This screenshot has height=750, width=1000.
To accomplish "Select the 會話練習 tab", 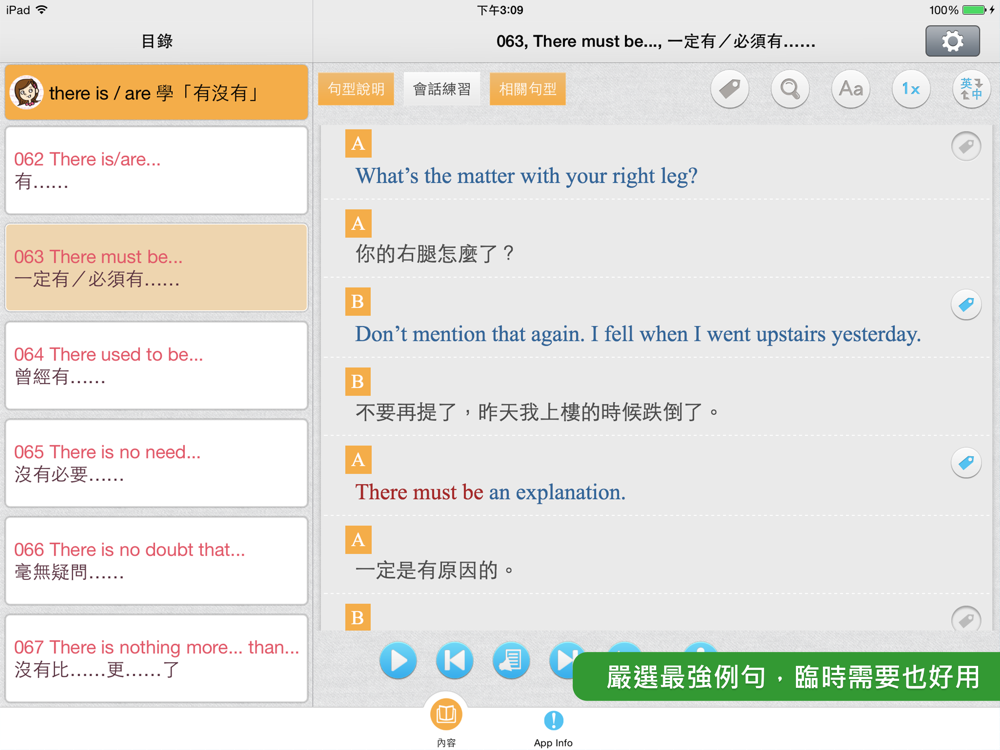I will point(442,89).
